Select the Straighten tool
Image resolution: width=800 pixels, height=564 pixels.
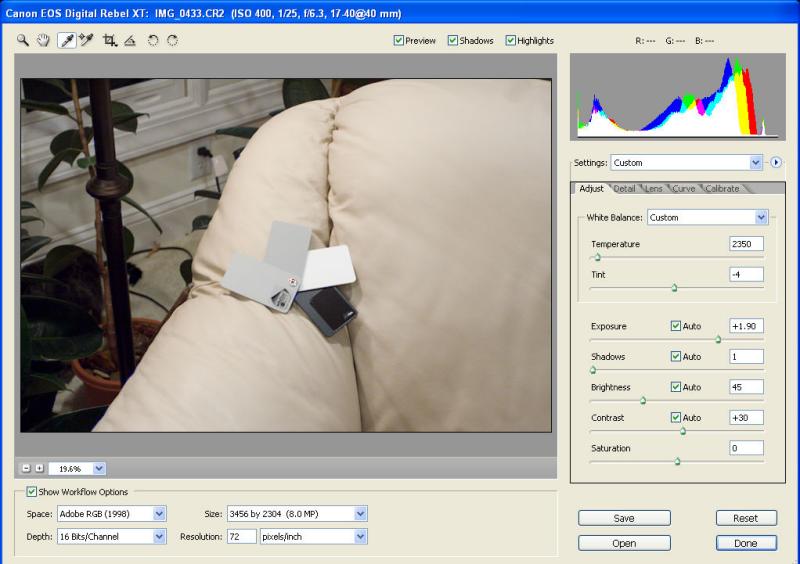pos(130,40)
